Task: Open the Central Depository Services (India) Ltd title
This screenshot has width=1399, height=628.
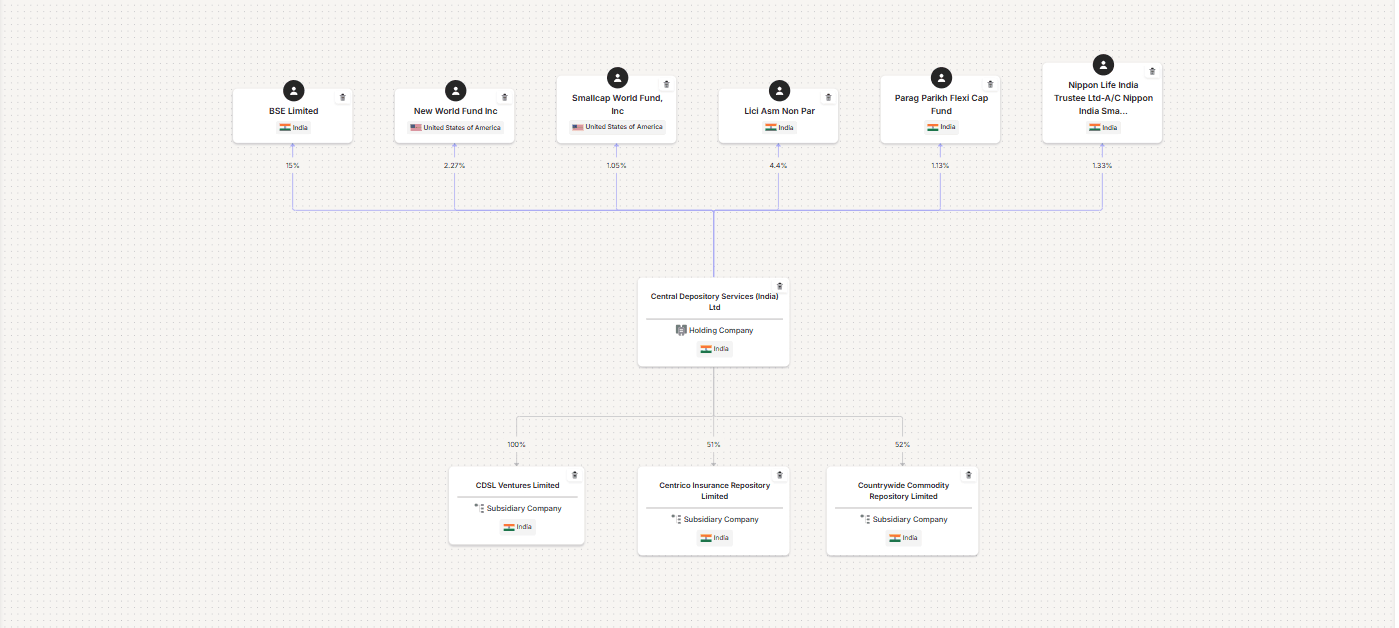Action: pyautogui.click(x=714, y=302)
